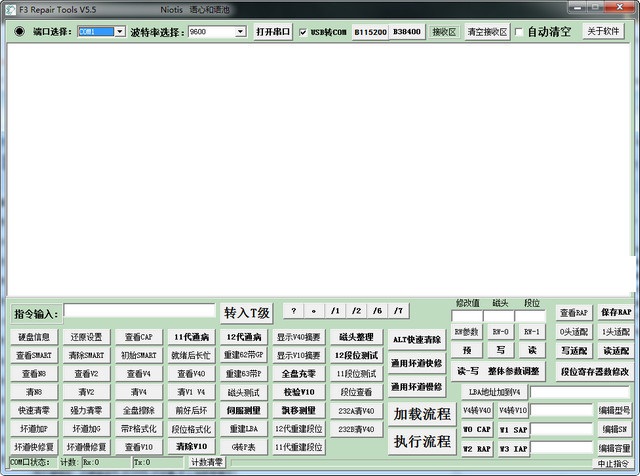Image resolution: width=640 pixels, height=476 pixels.
Task: Open the COM1 port dropdown
Action: 120,31
